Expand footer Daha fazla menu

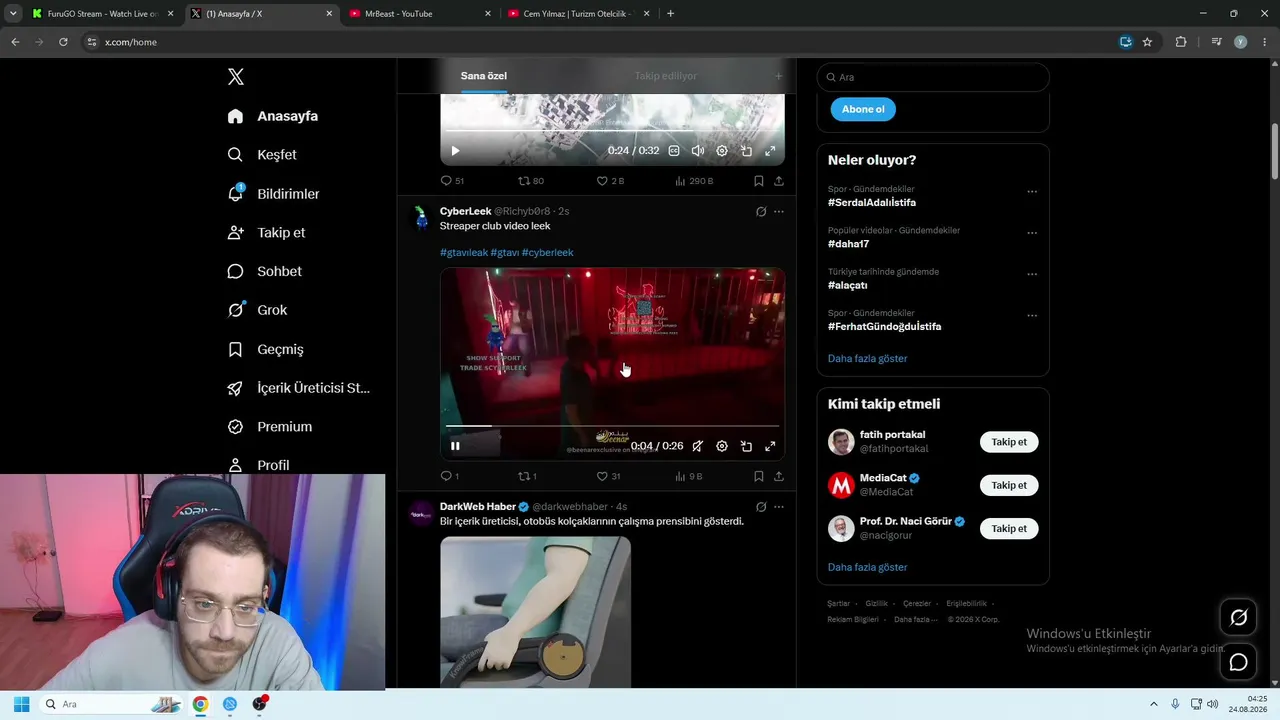tap(916, 619)
